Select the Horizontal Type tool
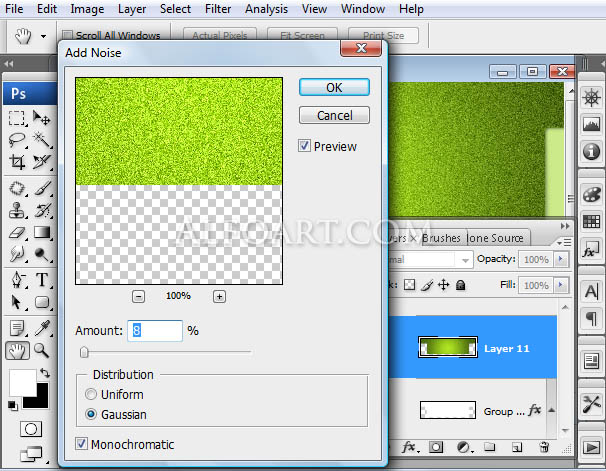This screenshot has height=471, width=606. tap(41, 280)
